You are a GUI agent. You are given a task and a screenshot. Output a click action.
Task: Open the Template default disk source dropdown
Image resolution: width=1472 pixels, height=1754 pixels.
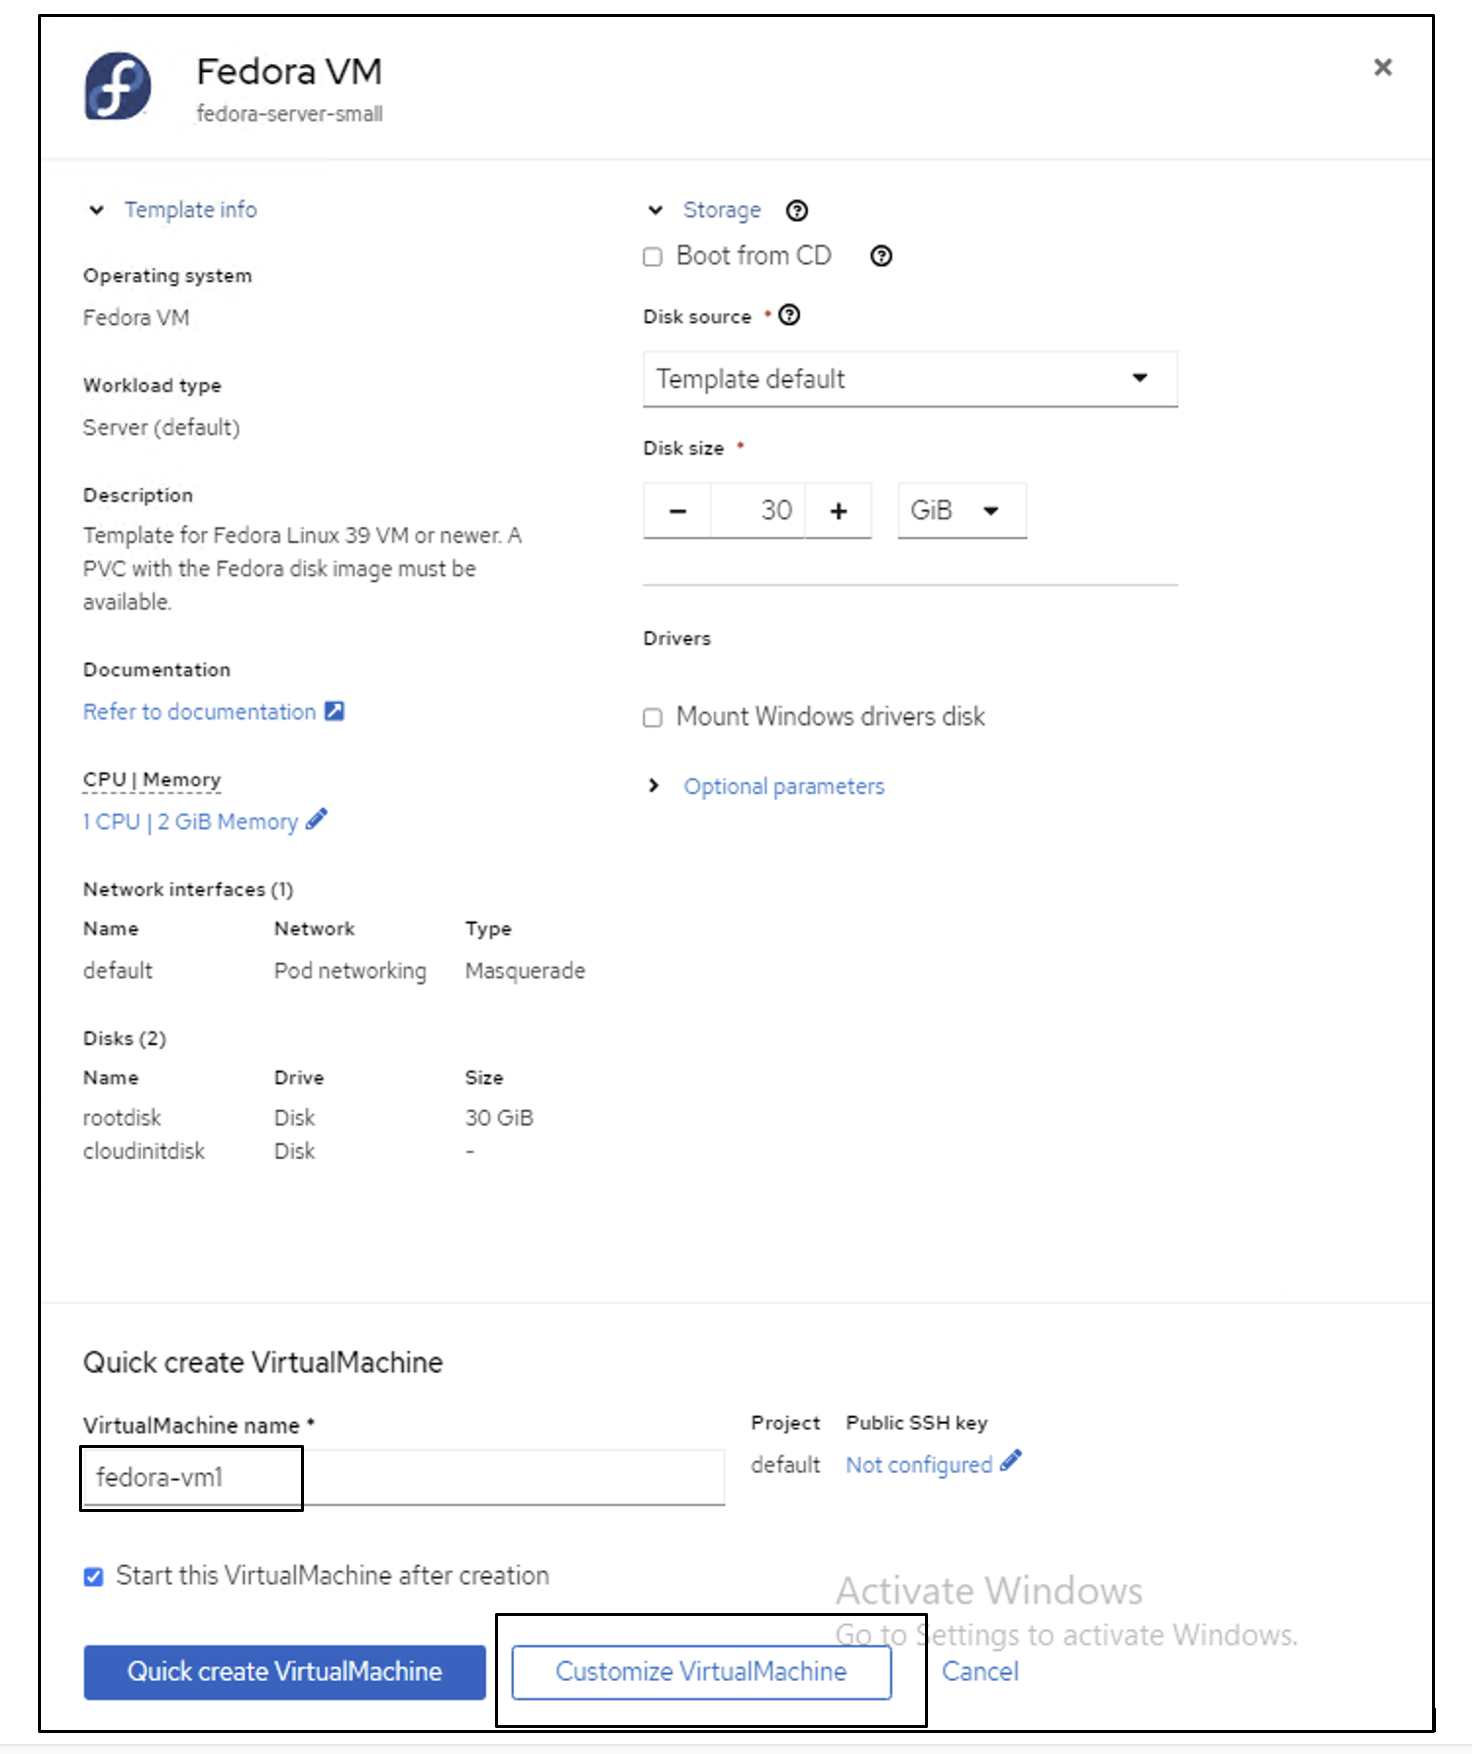910,379
